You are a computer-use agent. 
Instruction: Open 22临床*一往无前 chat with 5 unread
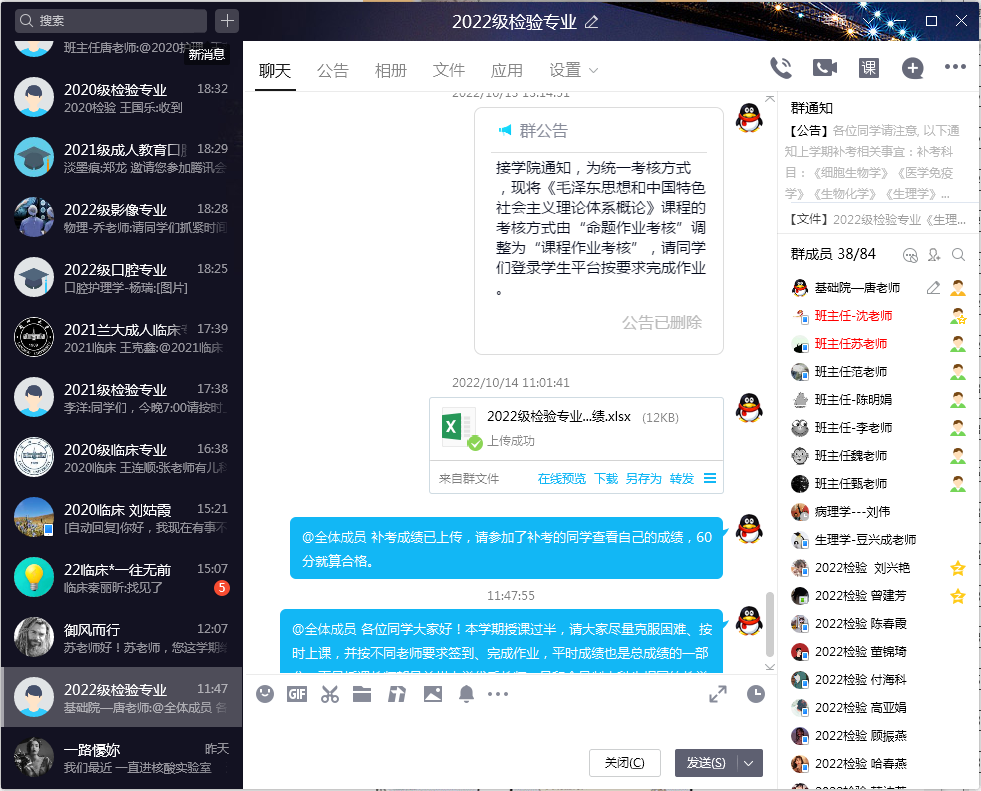[121, 578]
